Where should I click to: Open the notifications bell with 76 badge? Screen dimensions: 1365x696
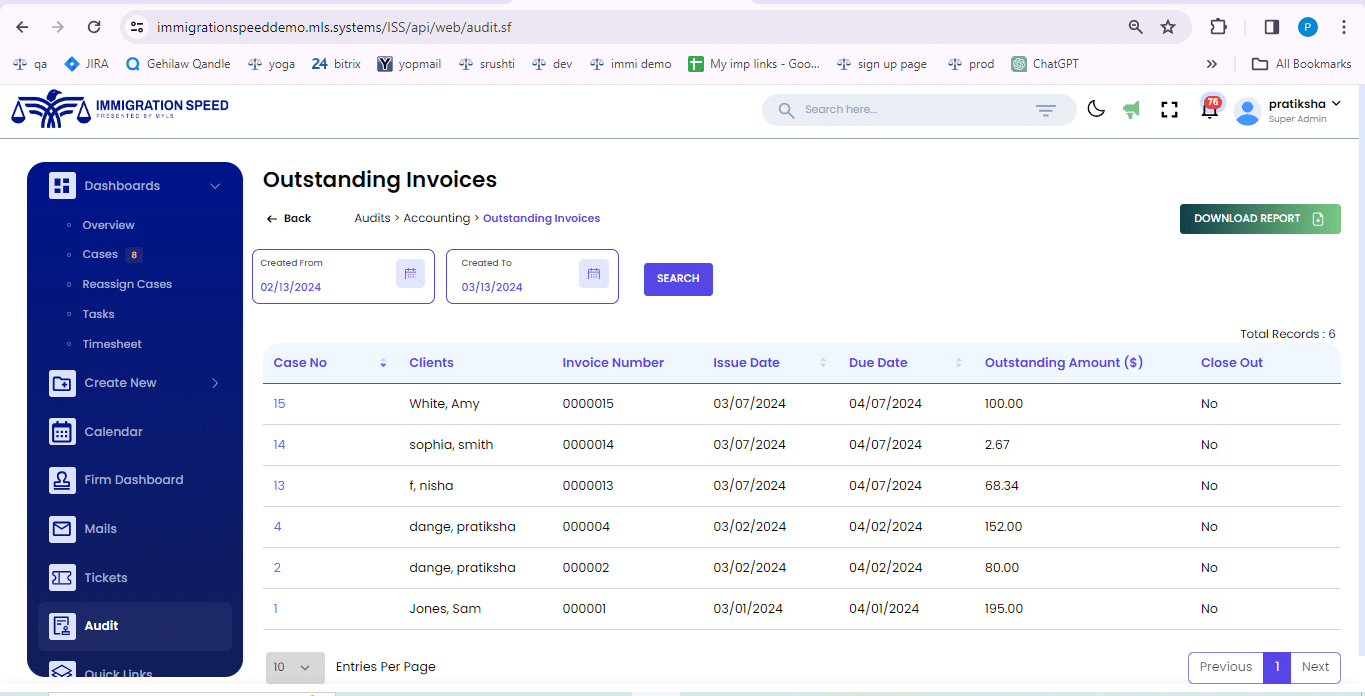click(1210, 108)
